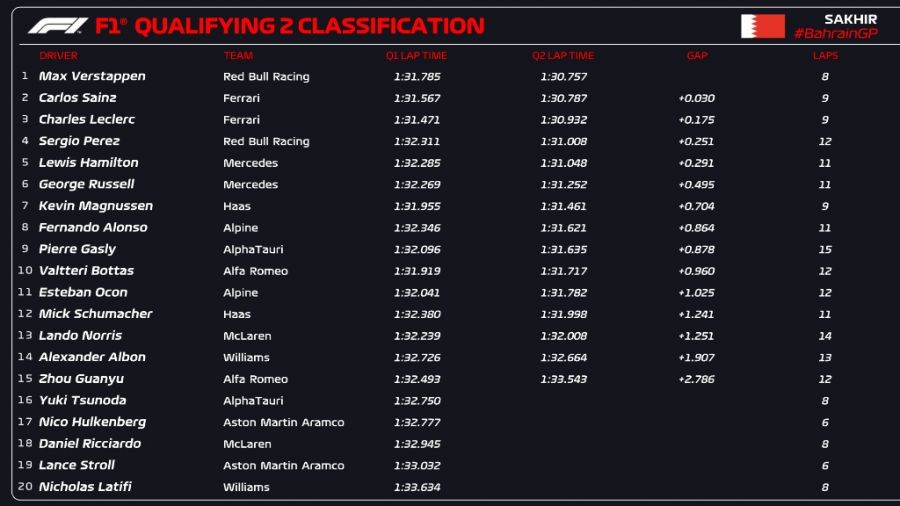Click Carlos Sainz driver name

78,98
